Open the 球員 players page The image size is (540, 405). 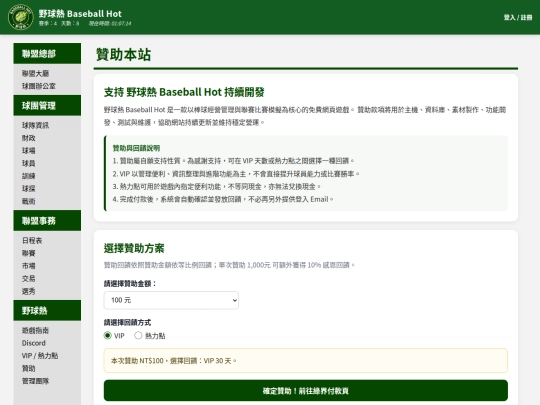(29, 163)
